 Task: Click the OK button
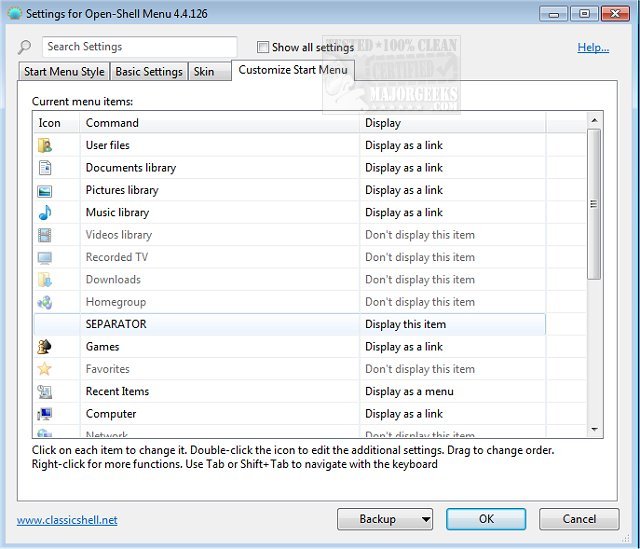[486, 519]
